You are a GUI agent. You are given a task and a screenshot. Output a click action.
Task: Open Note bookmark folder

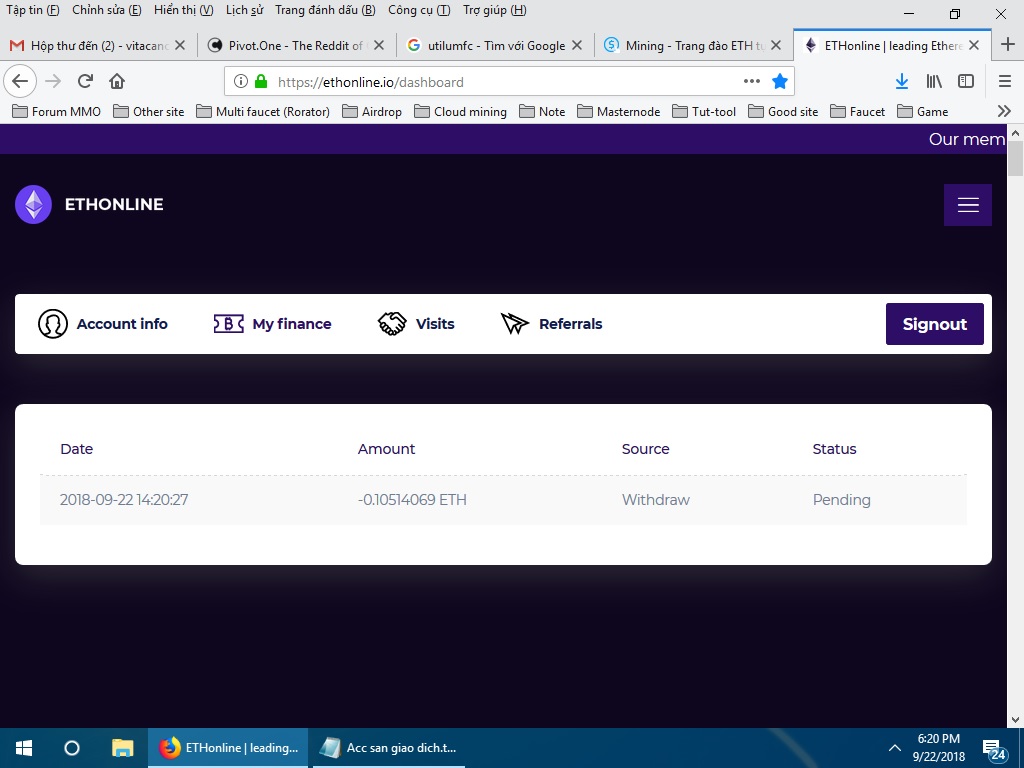pyautogui.click(x=542, y=112)
